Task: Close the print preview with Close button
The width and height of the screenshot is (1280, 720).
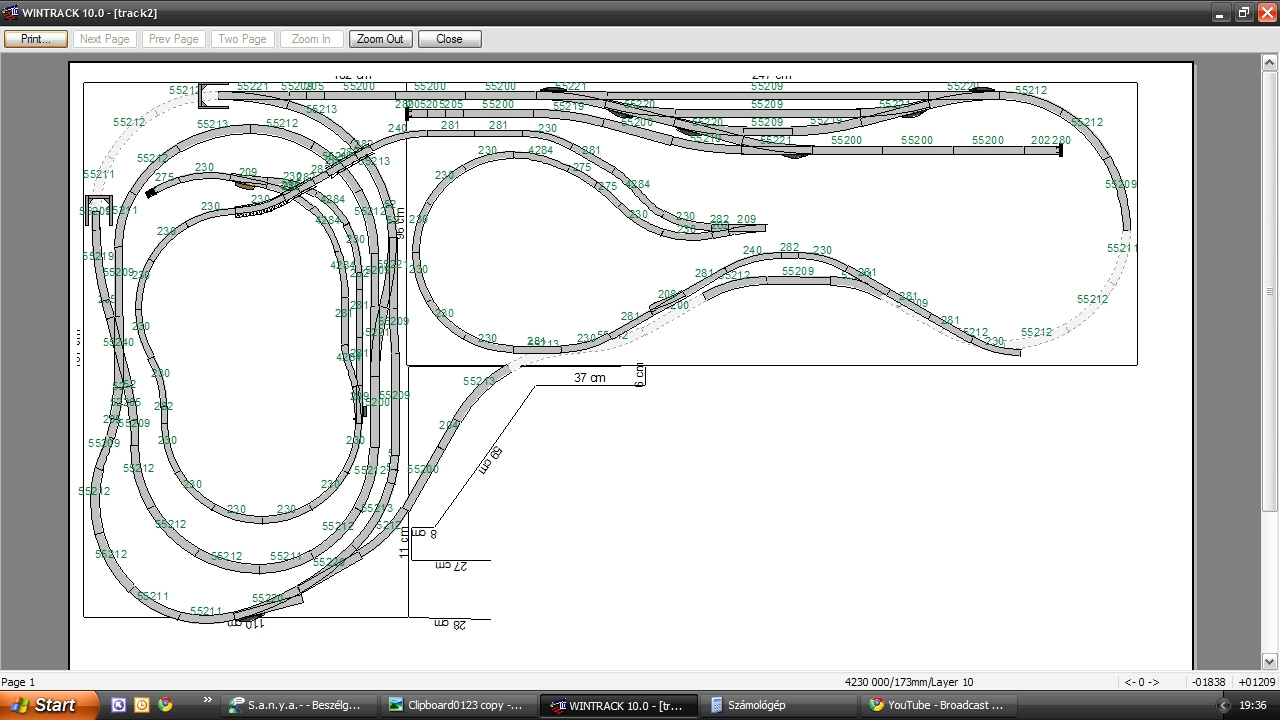Action: 450,39
